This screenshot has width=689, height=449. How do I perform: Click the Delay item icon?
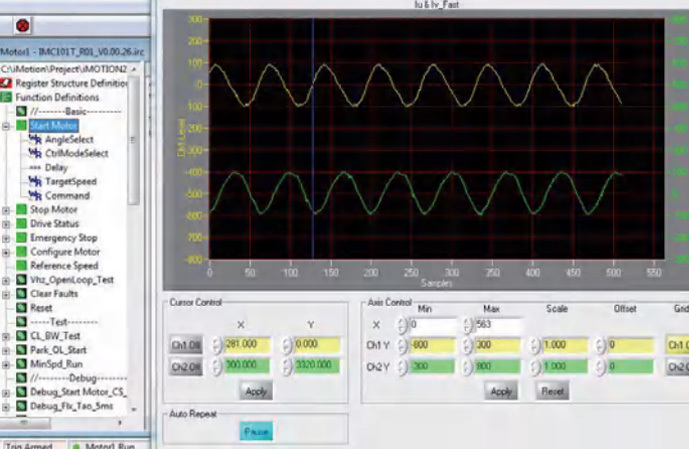pyautogui.click(x=35, y=167)
